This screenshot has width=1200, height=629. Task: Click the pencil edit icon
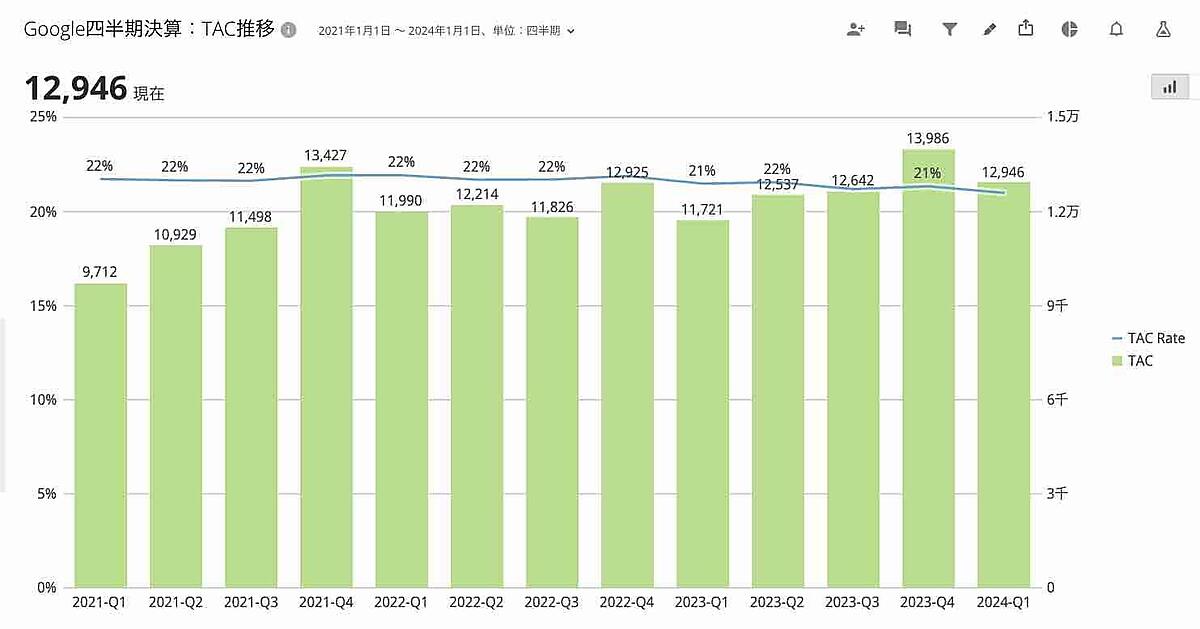(x=989, y=29)
